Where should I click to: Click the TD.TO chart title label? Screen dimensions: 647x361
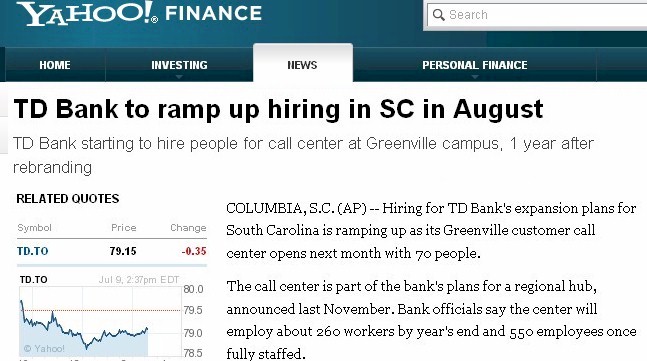point(33,280)
